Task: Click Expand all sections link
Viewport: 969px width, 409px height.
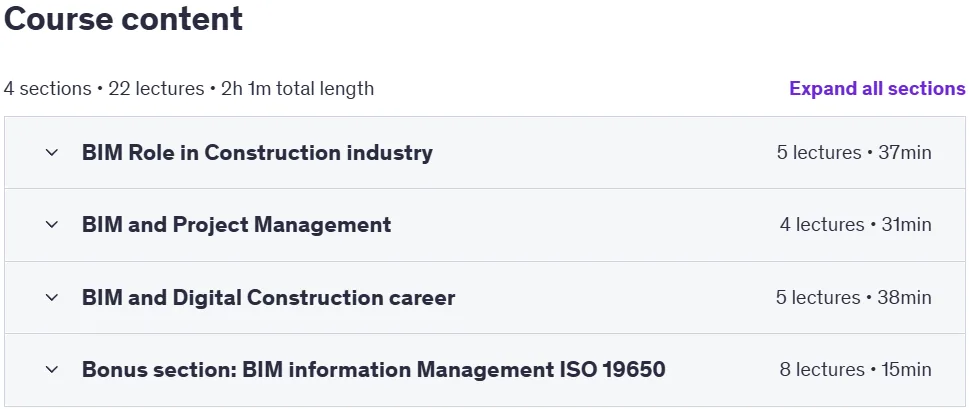Action: point(877,88)
